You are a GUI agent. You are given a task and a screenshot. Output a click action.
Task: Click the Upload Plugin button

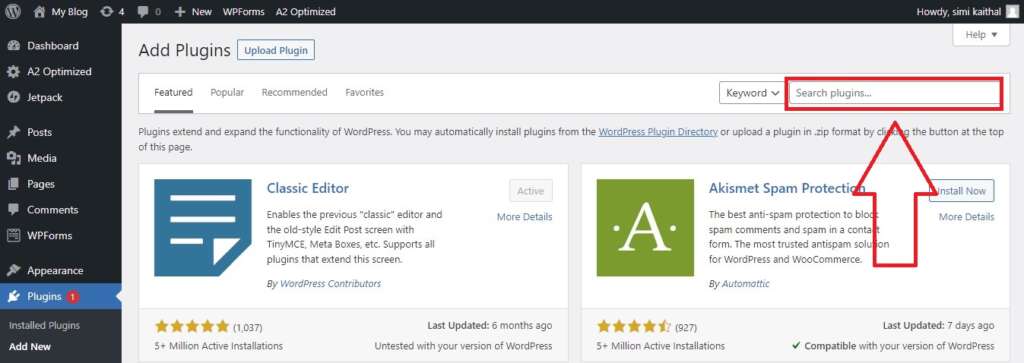coord(276,50)
